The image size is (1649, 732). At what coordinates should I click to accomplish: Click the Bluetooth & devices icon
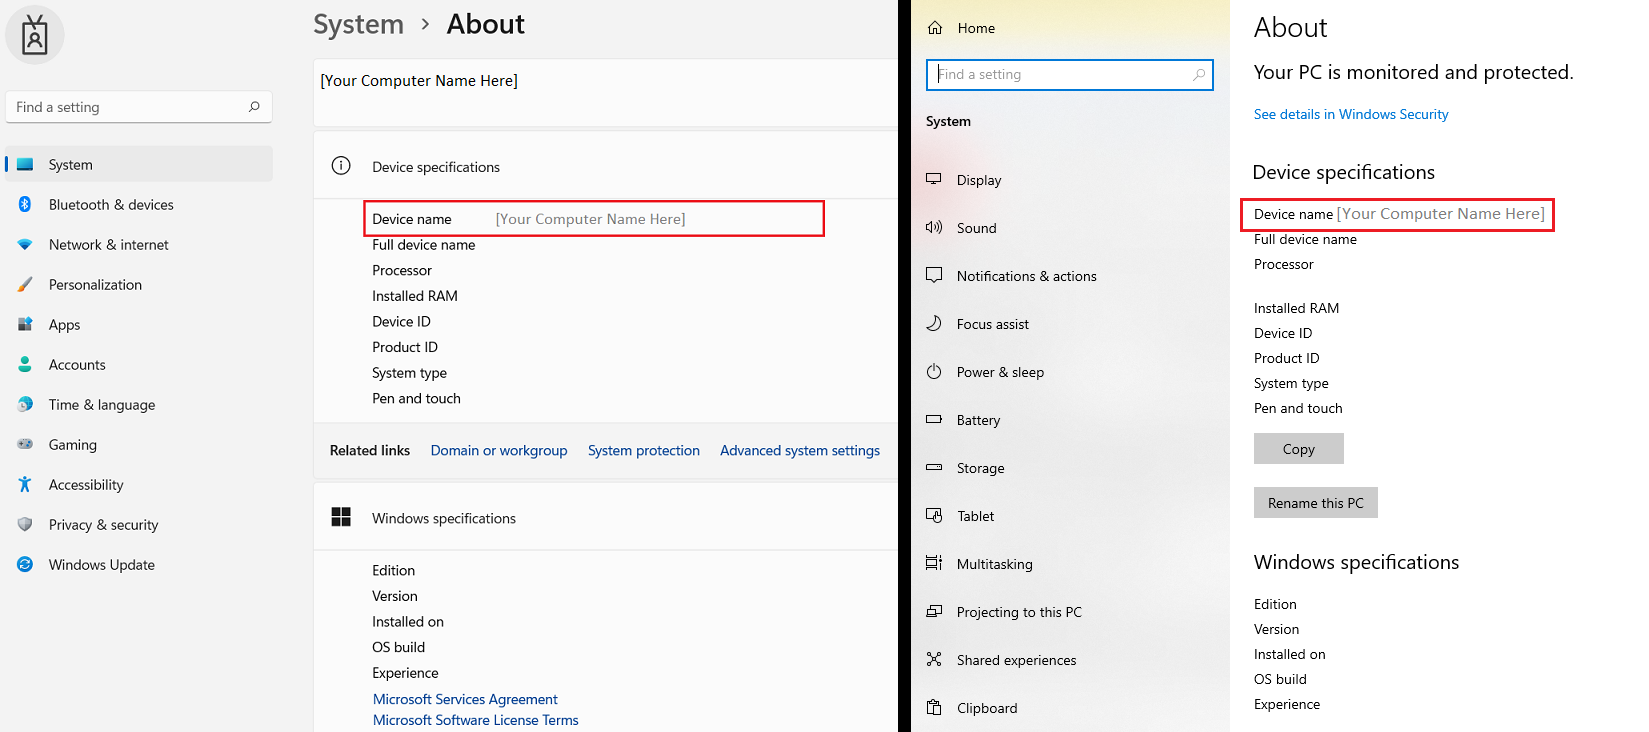click(25, 204)
